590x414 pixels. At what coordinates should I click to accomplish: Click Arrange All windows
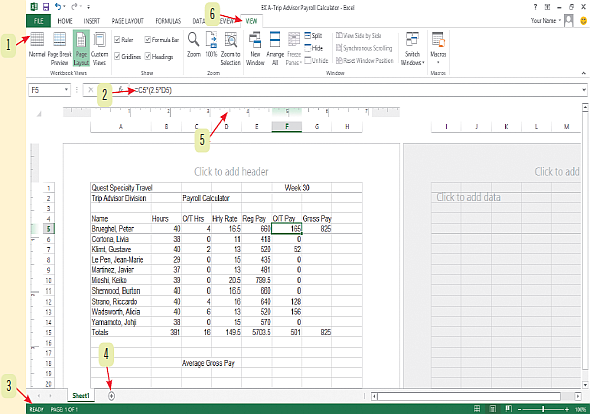click(x=275, y=49)
